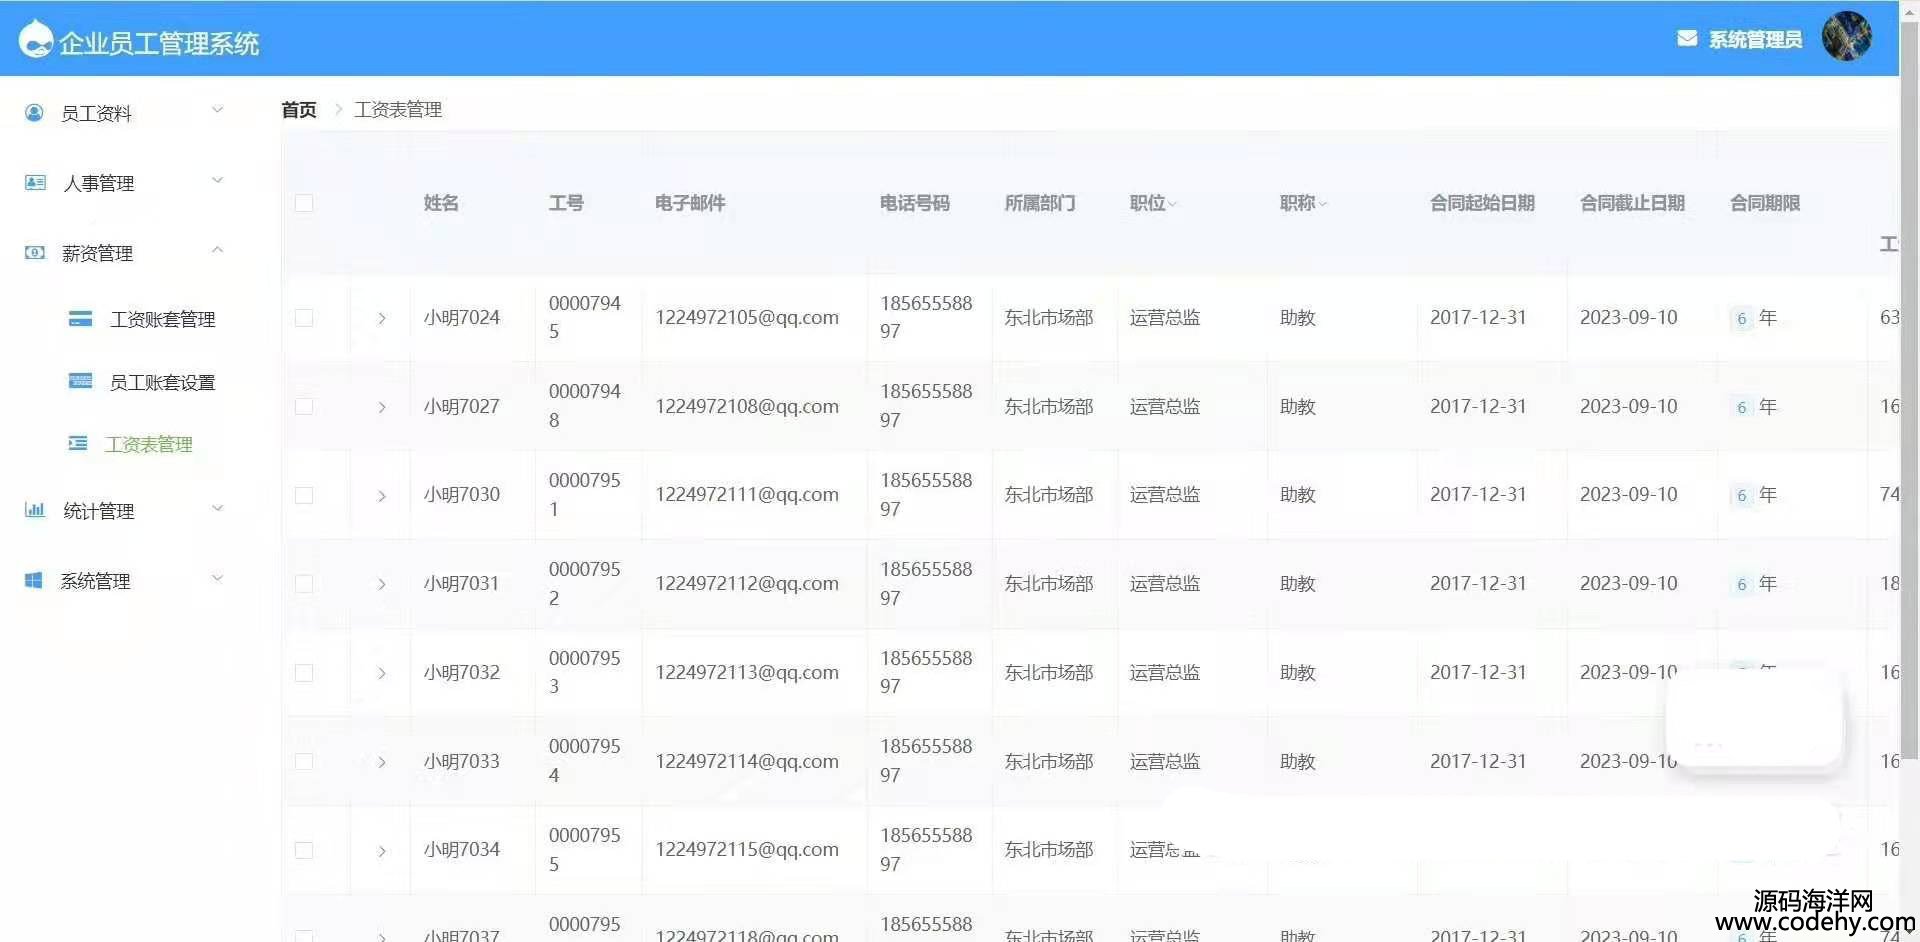The image size is (1920, 942).
Task: Click the 员工资料 user icon in sidebar
Action: point(34,113)
